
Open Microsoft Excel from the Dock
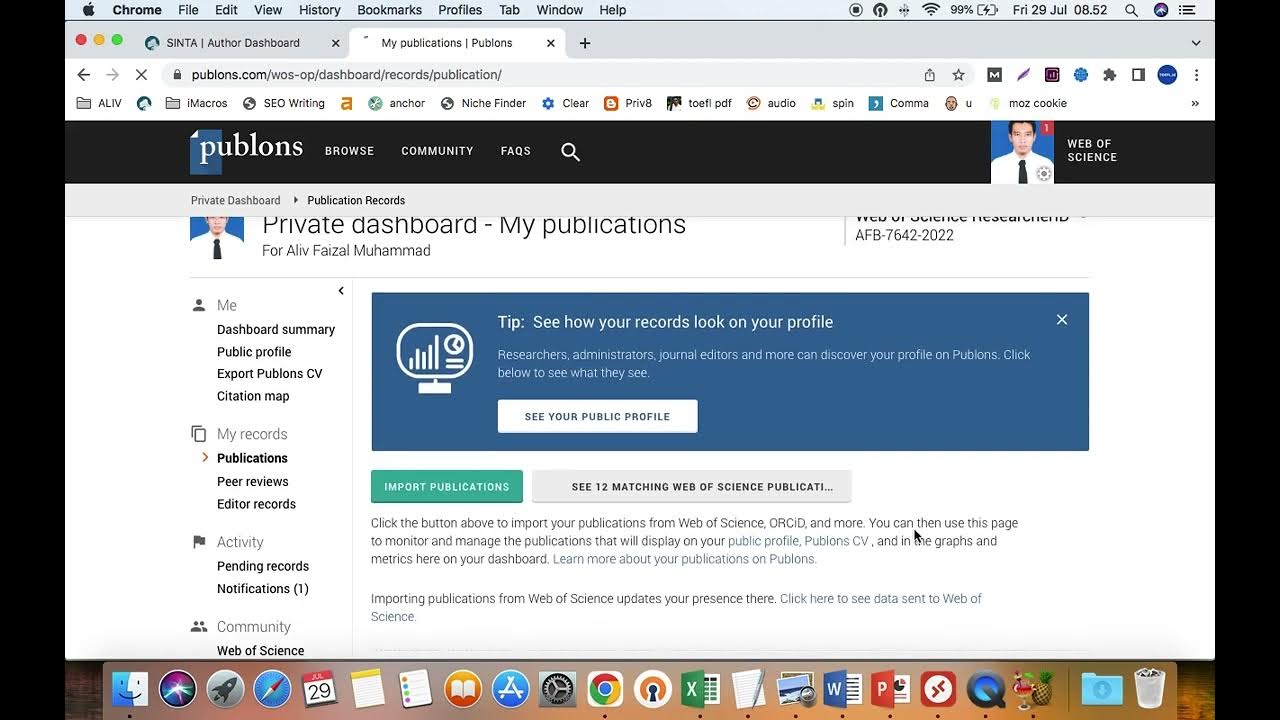pyautogui.click(x=700, y=689)
